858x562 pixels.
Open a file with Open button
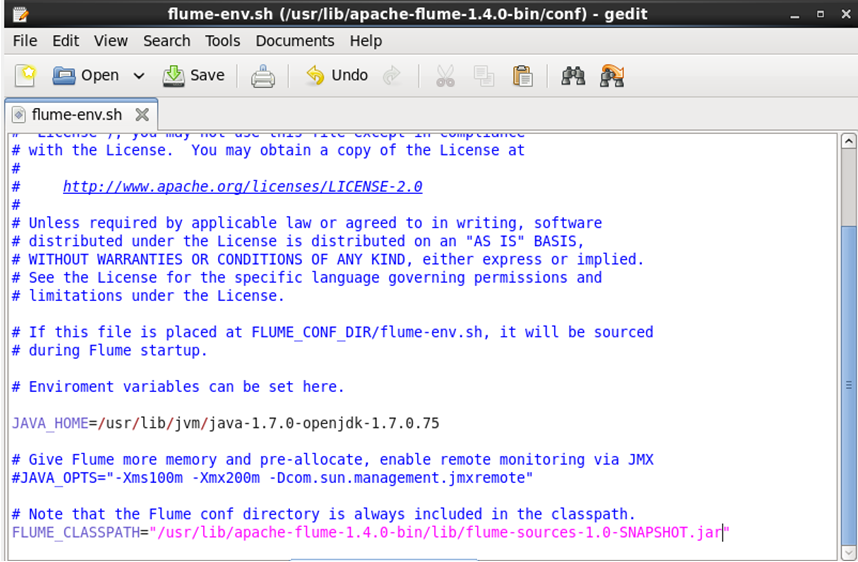point(85,76)
